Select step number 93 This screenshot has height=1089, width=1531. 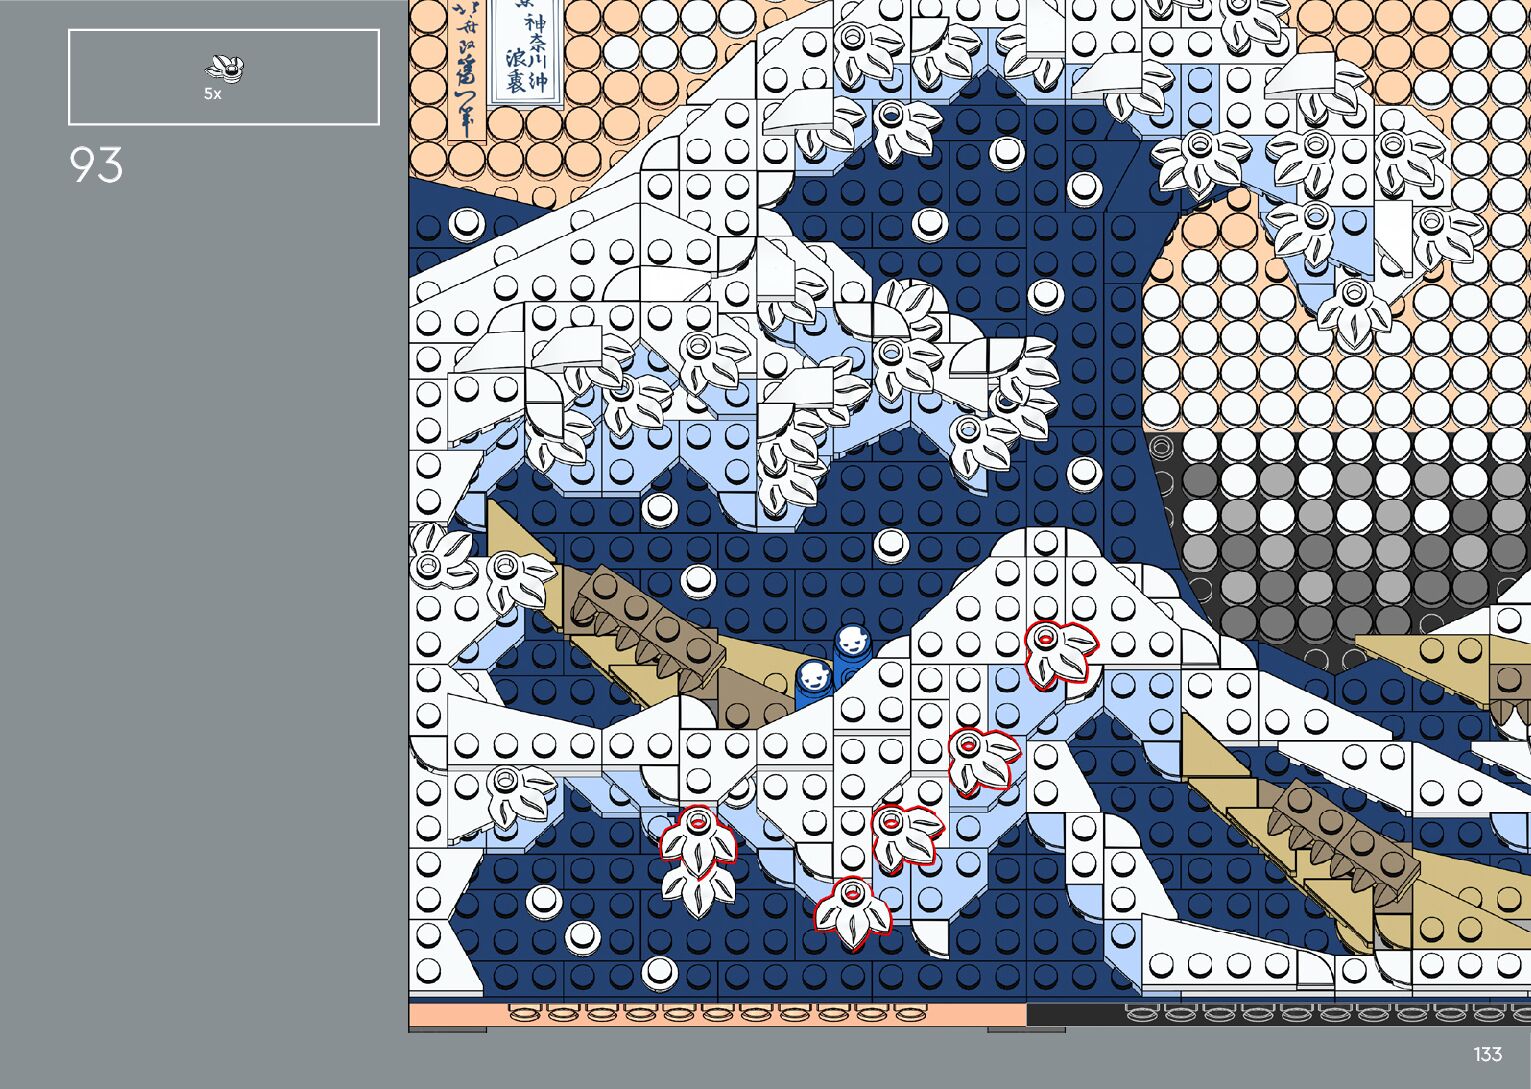[x=96, y=165]
